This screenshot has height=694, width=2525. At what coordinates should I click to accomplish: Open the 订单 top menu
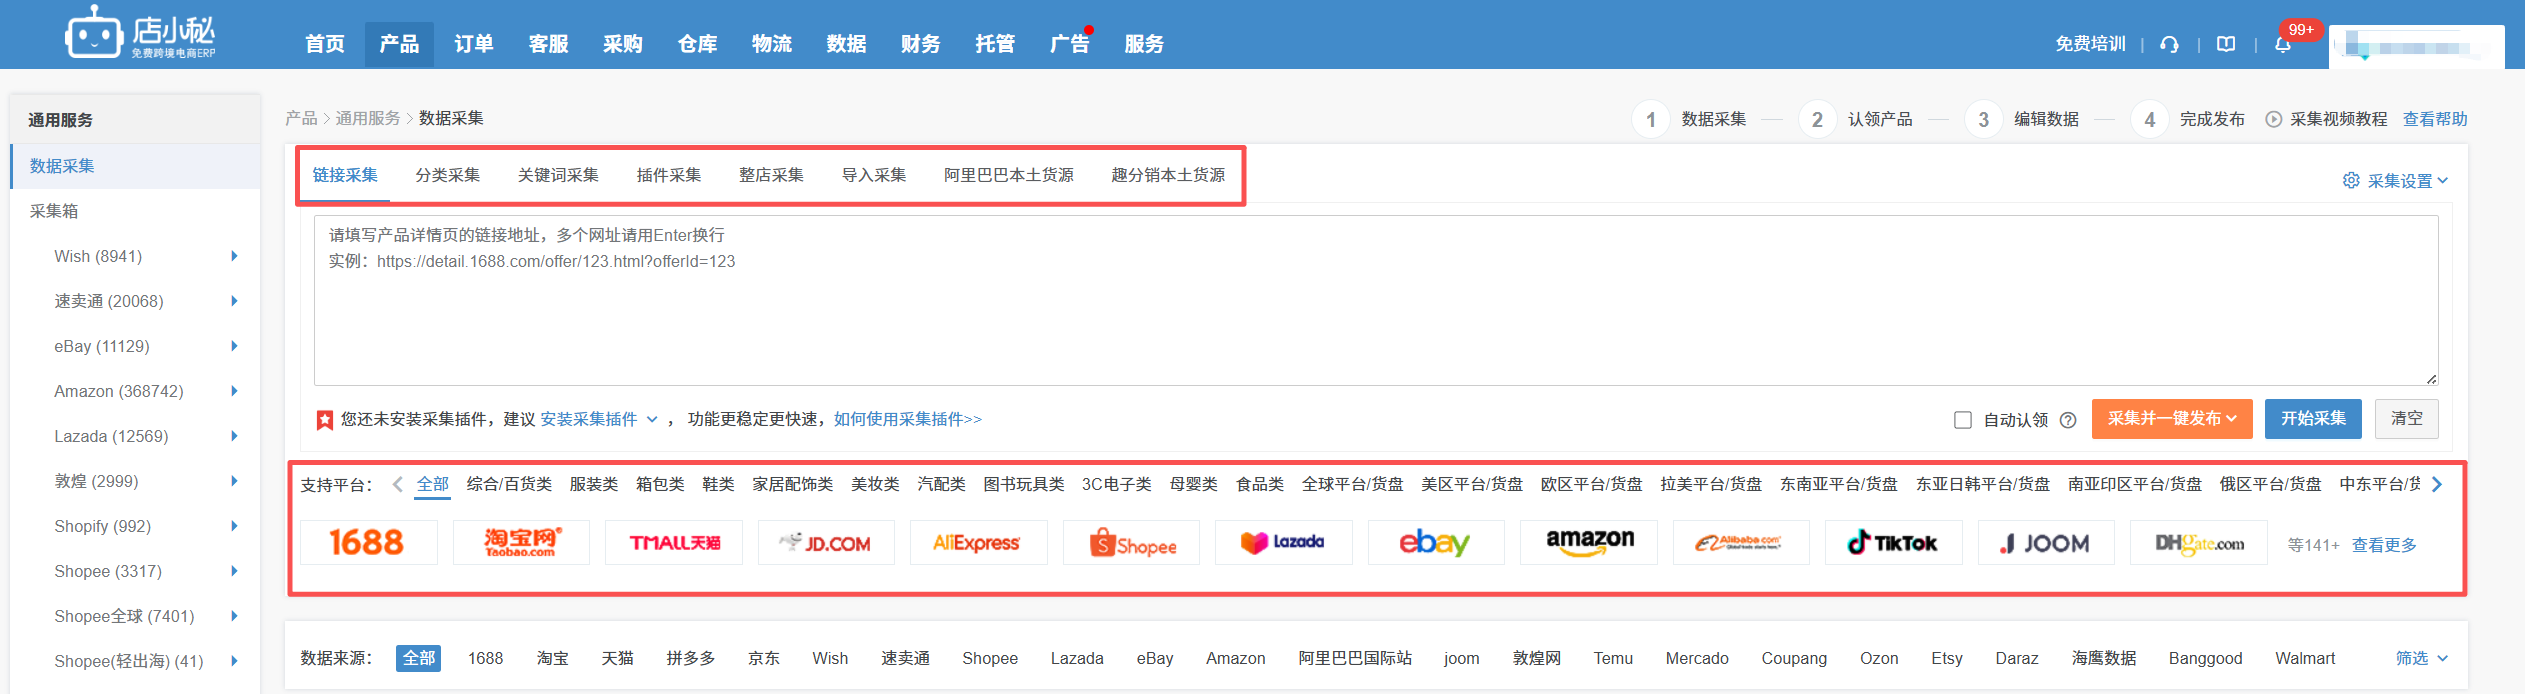[x=474, y=44]
